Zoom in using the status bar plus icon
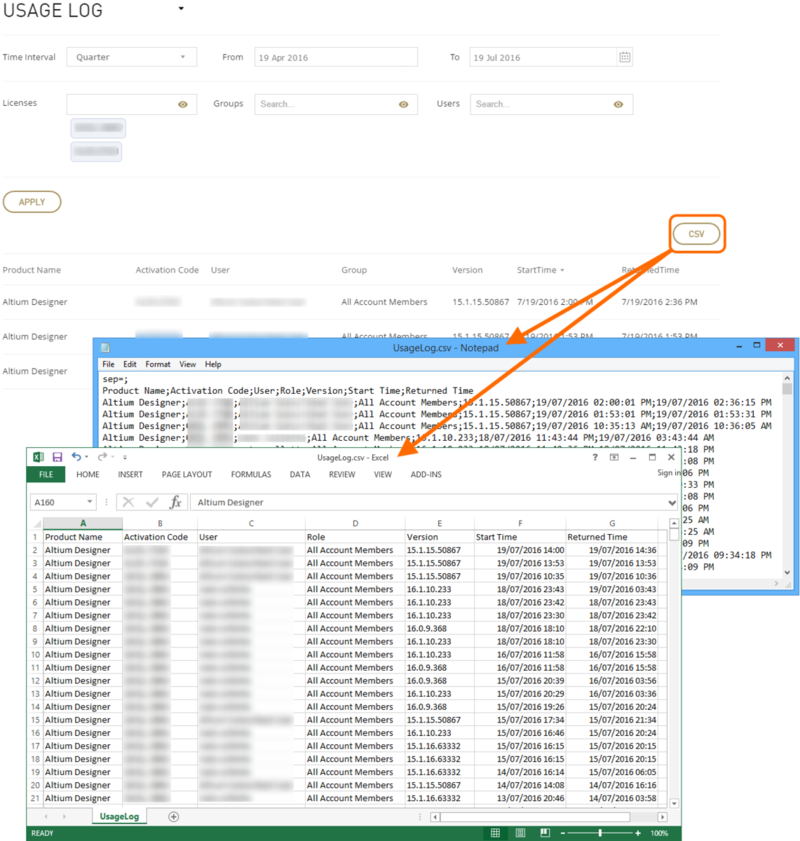Image resolution: width=800 pixels, height=841 pixels. coord(638,832)
